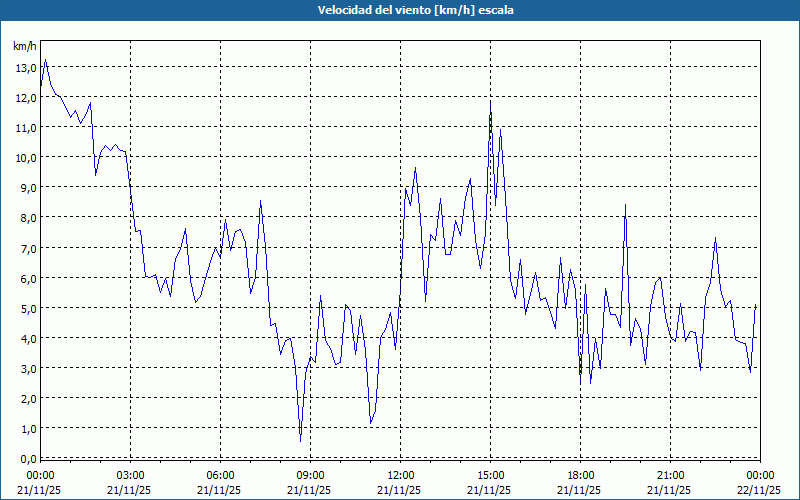This screenshot has height=500, width=800.
Task: Click the 21/11/25 date under 12:00
Action: coord(400,490)
